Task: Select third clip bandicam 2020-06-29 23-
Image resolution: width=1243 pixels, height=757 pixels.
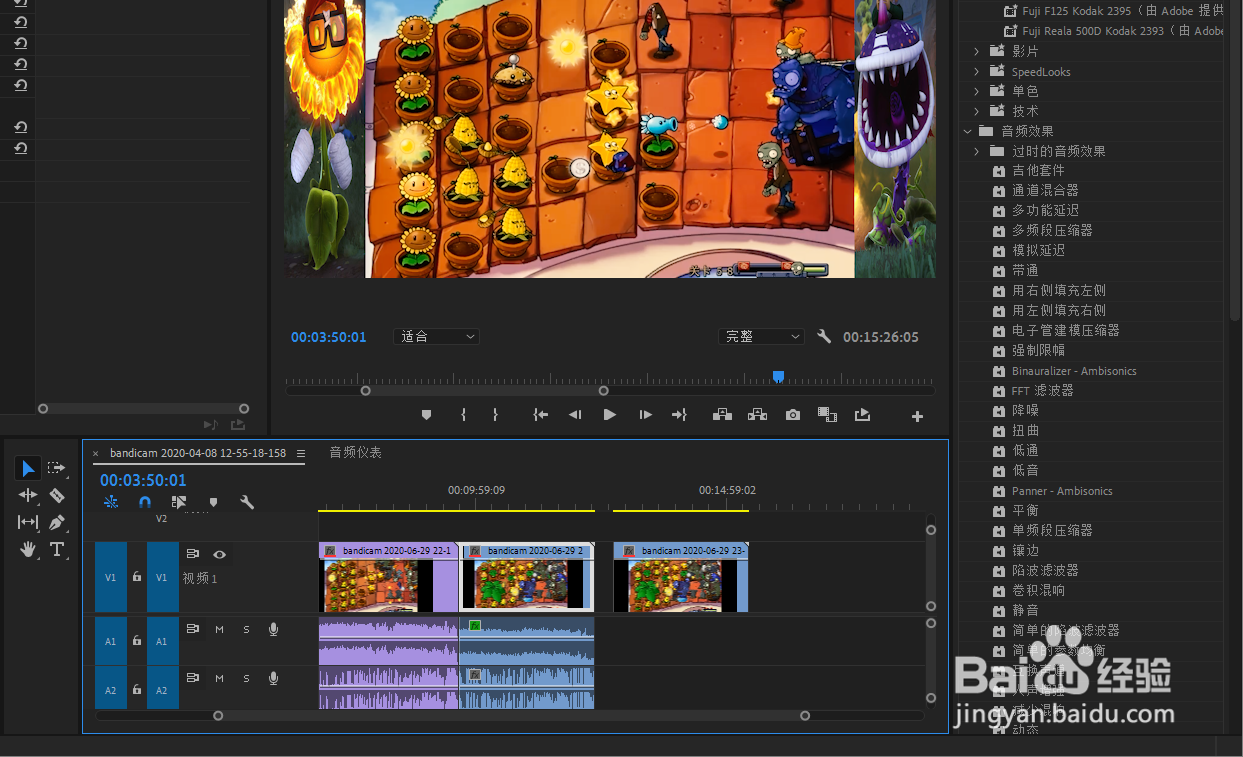Action: [681, 578]
